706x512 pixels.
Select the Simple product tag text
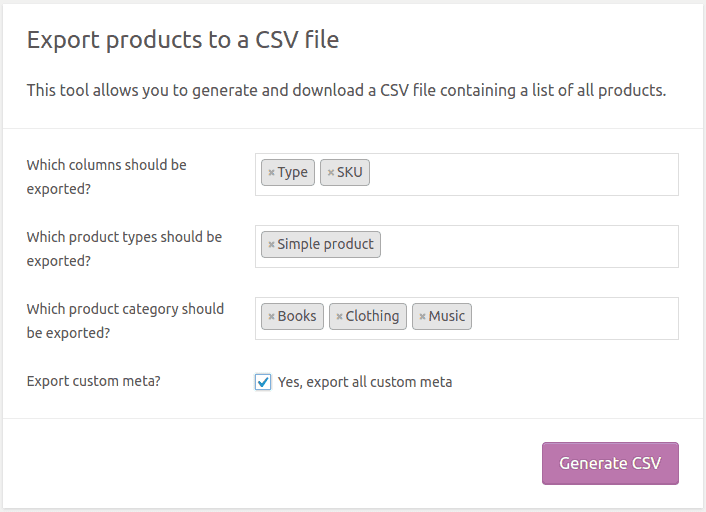326,245
